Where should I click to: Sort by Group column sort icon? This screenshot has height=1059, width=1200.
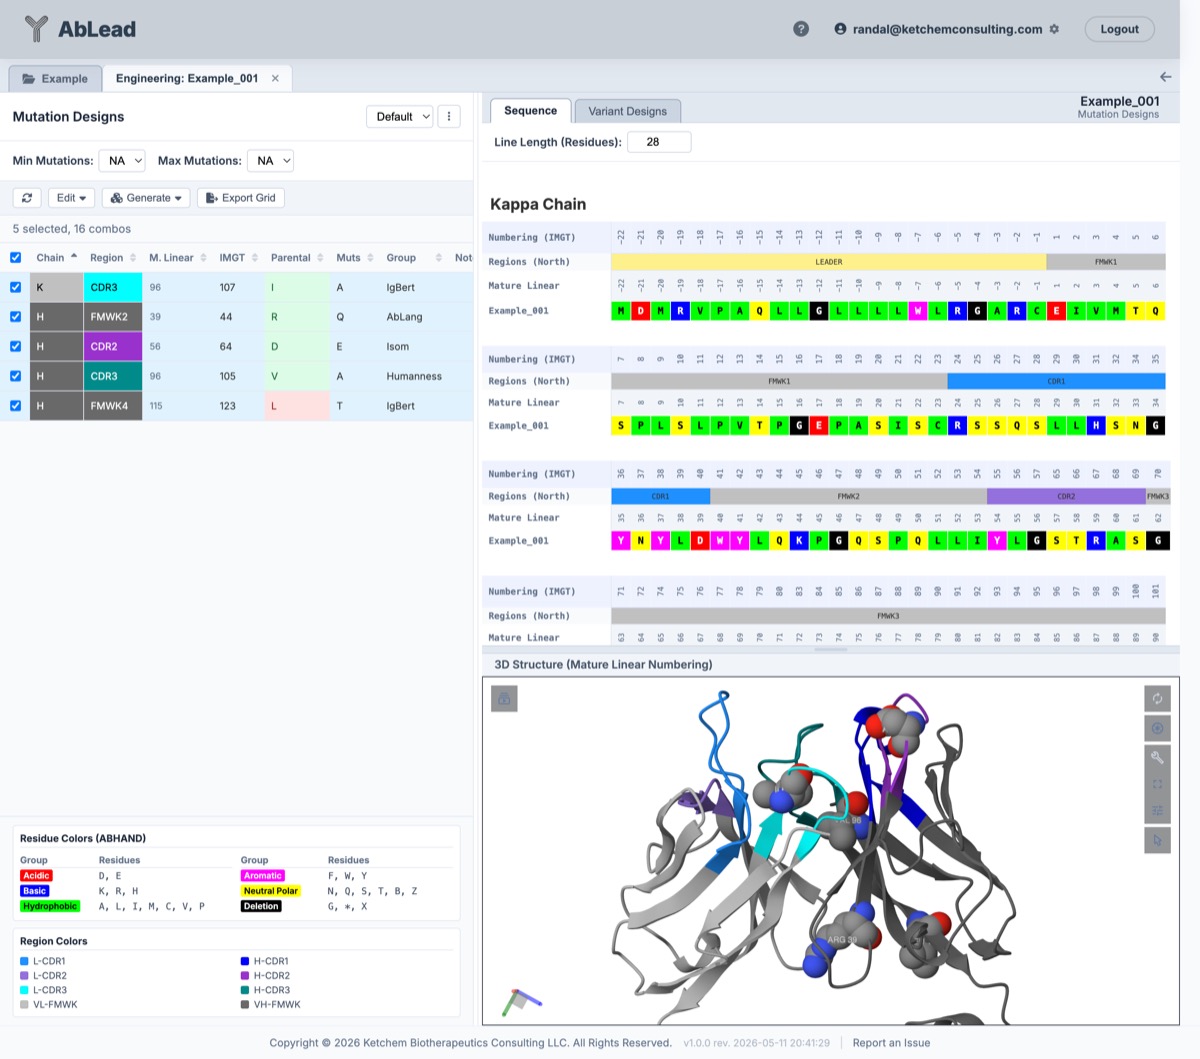439,258
